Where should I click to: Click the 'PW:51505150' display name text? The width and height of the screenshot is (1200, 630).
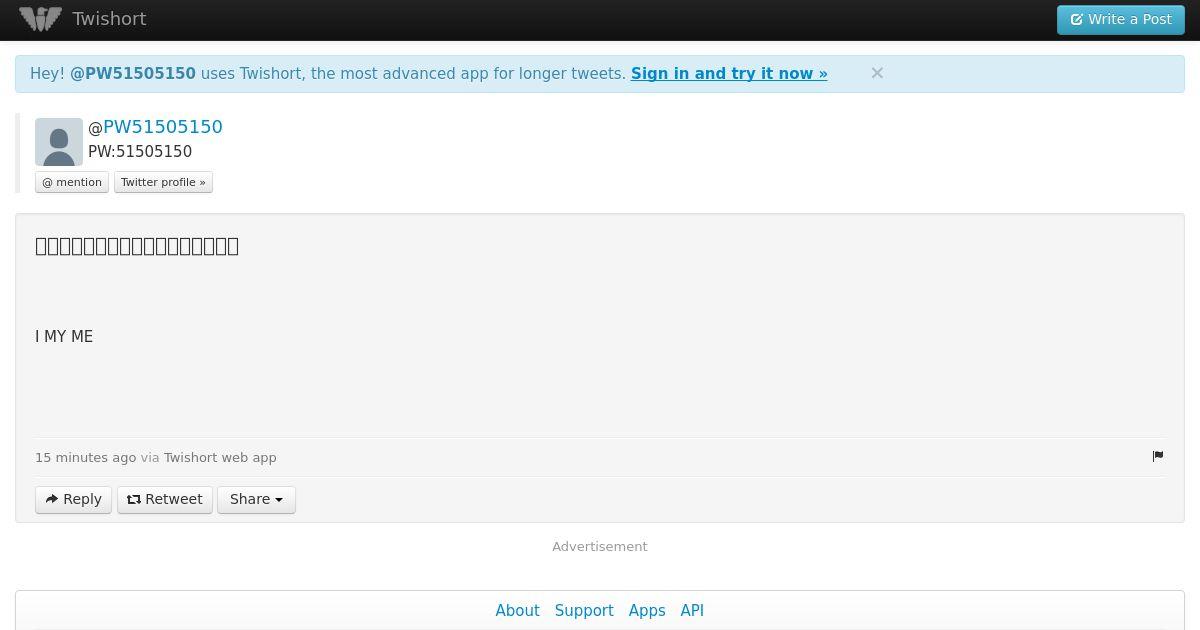pos(140,152)
